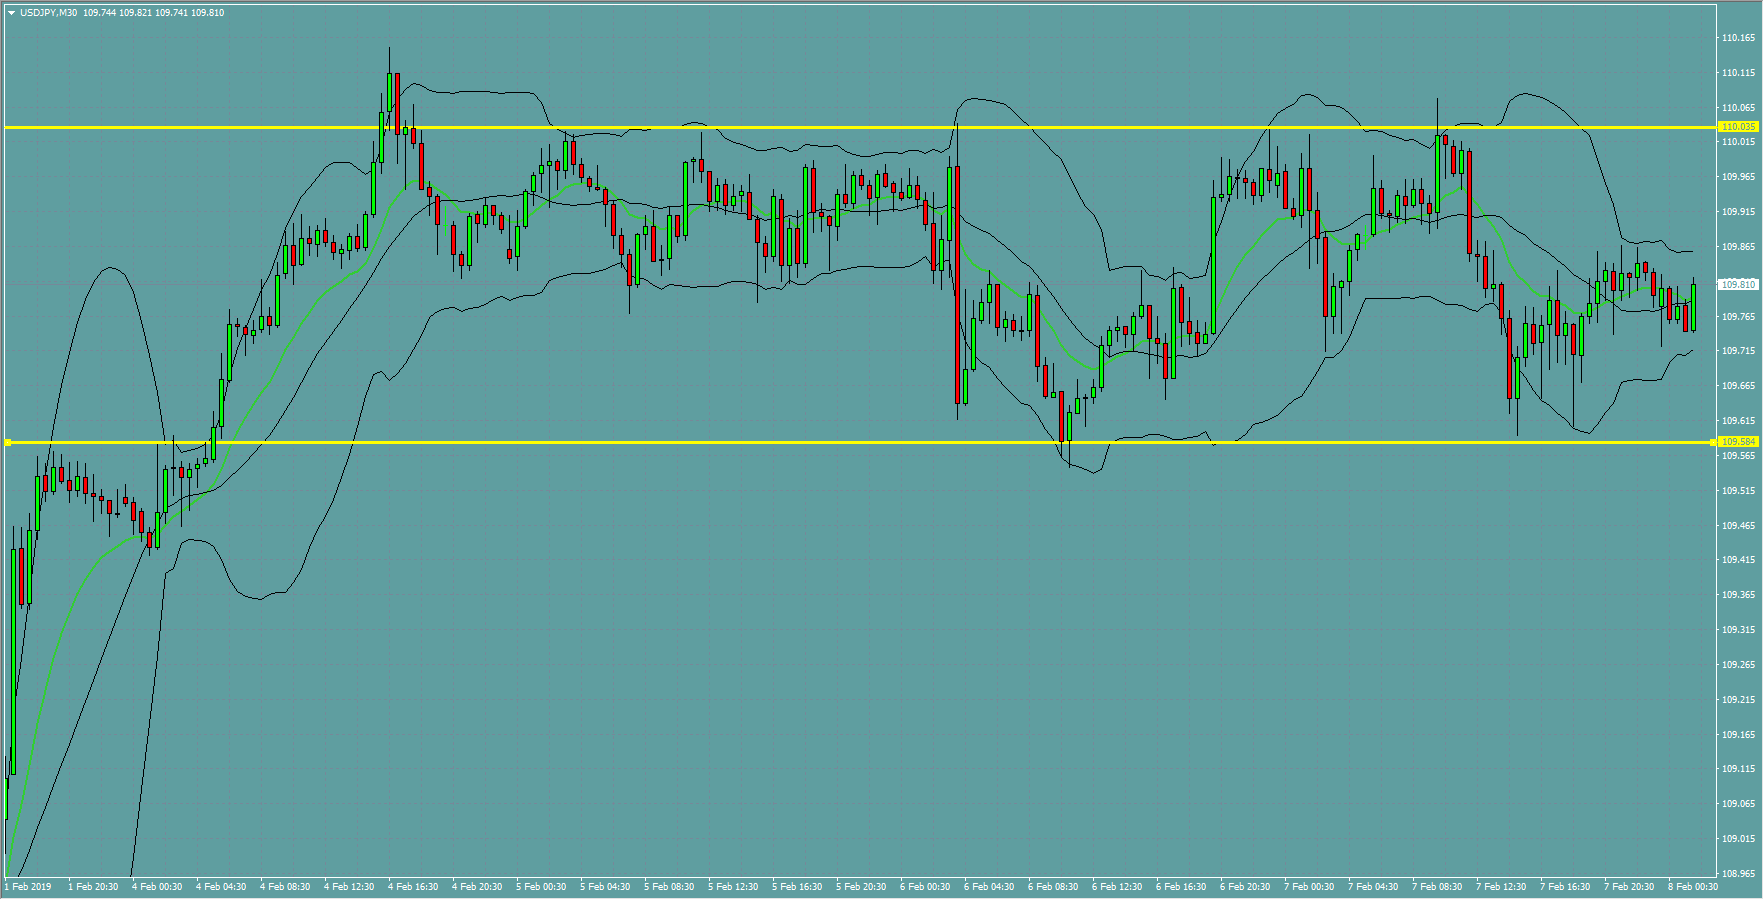Click the '7 Feb 04:30' time label

[1373, 887]
